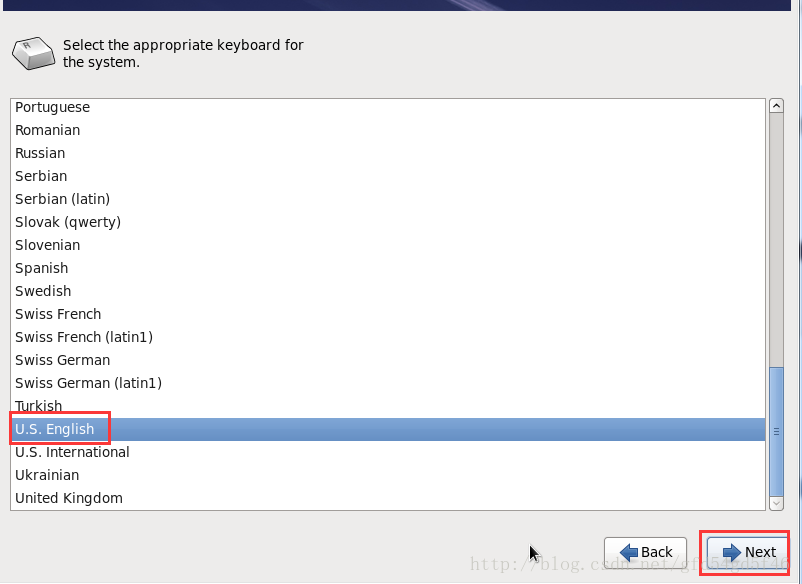The image size is (802, 584).
Task: Select the United Kingdom keyboard
Action: point(69,498)
